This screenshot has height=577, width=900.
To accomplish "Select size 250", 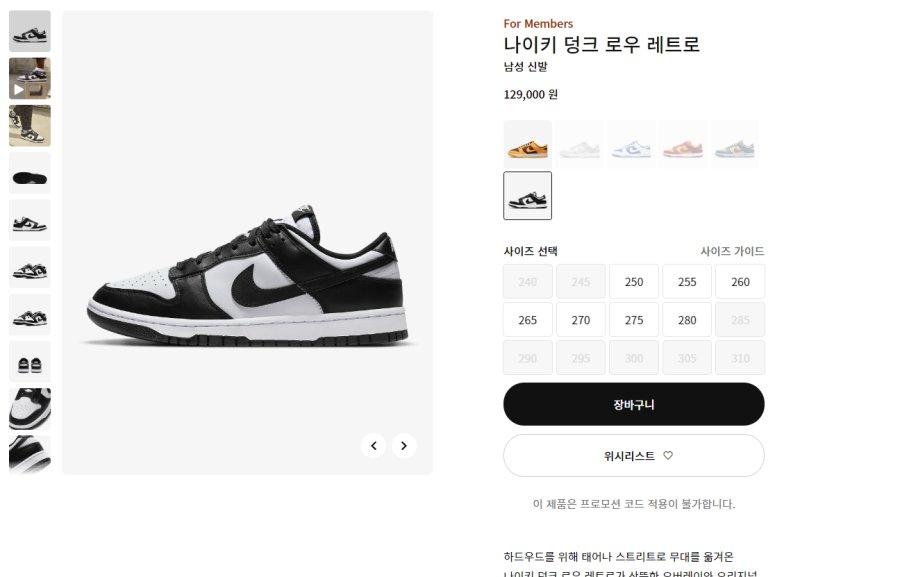I will (x=634, y=282).
